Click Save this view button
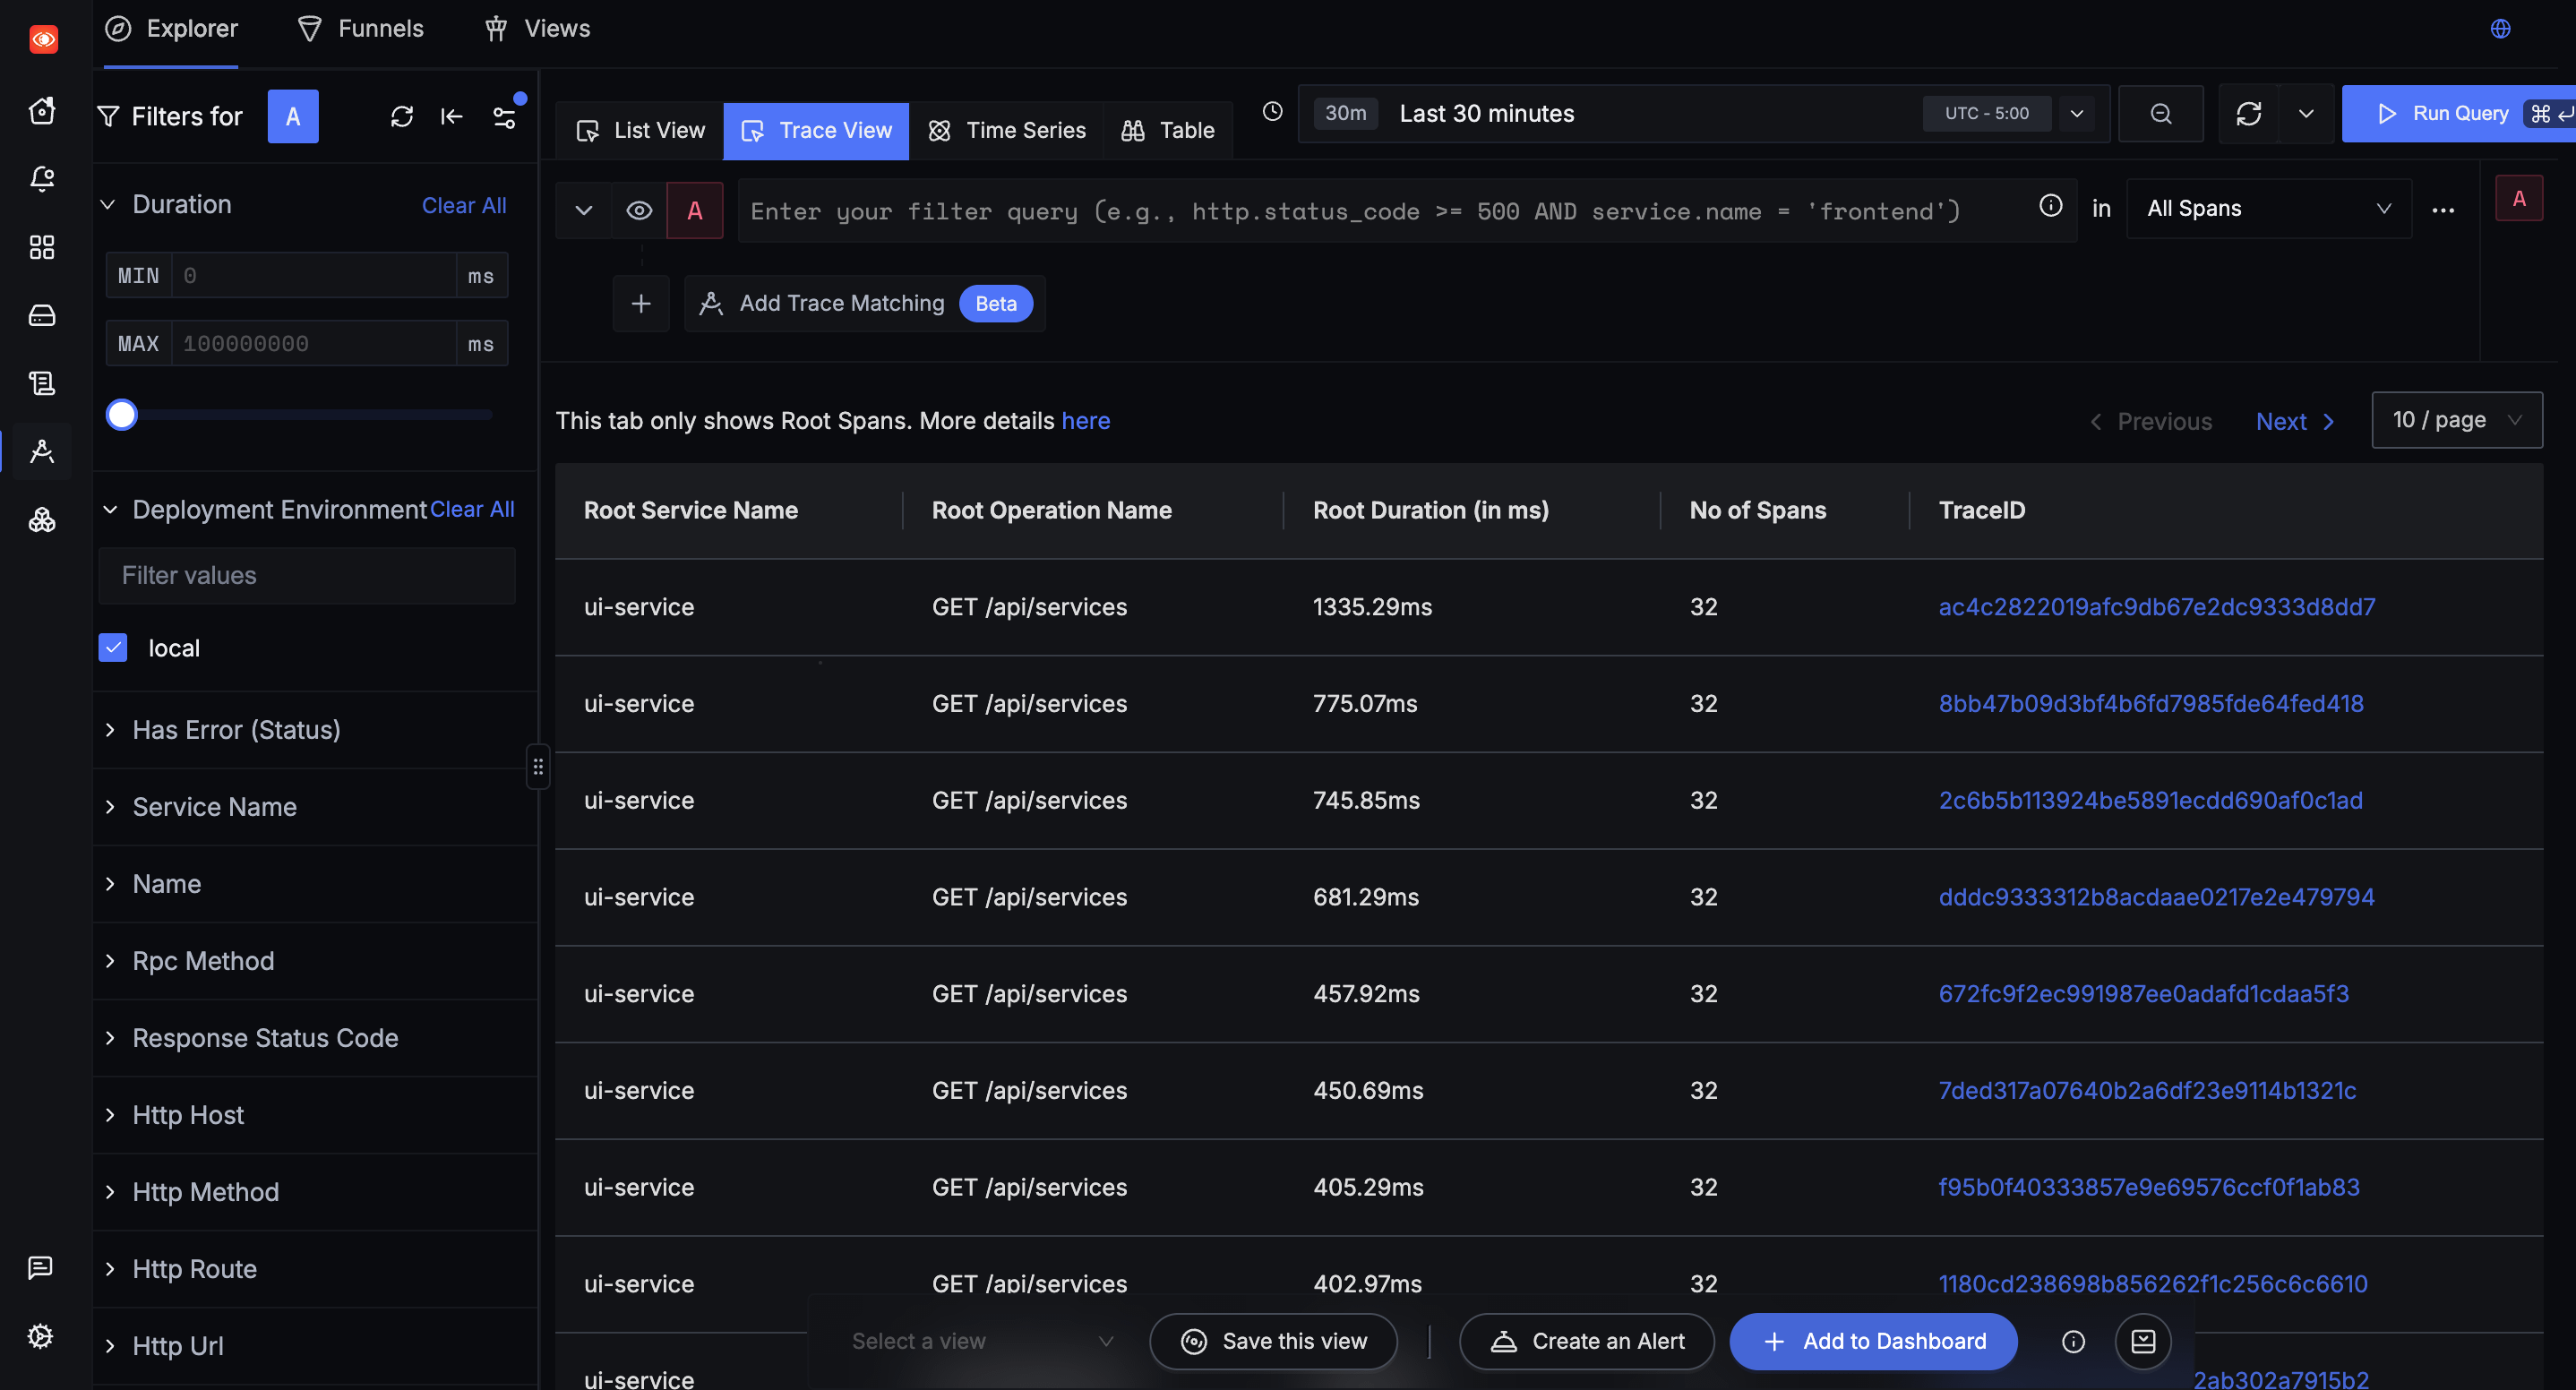The image size is (2576, 1390). 1273,1341
